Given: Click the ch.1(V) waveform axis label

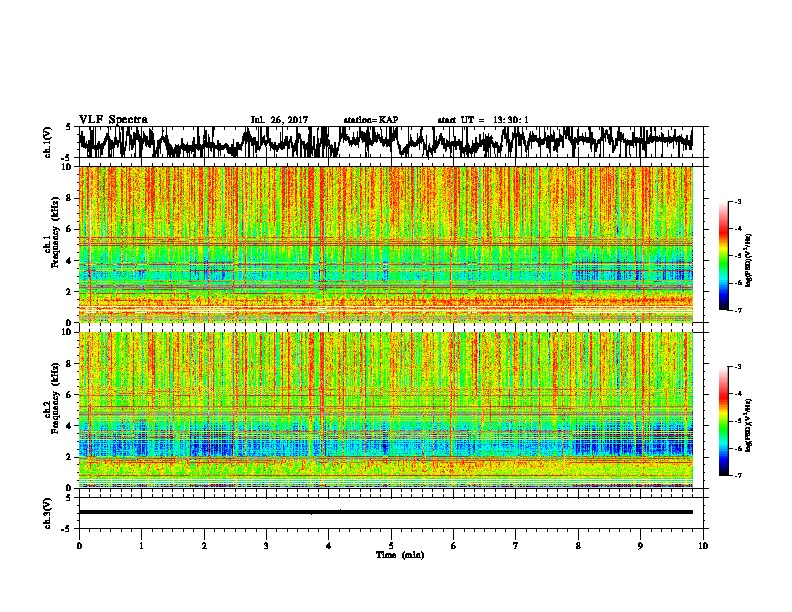Looking at the screenshot, I should 47,142.
